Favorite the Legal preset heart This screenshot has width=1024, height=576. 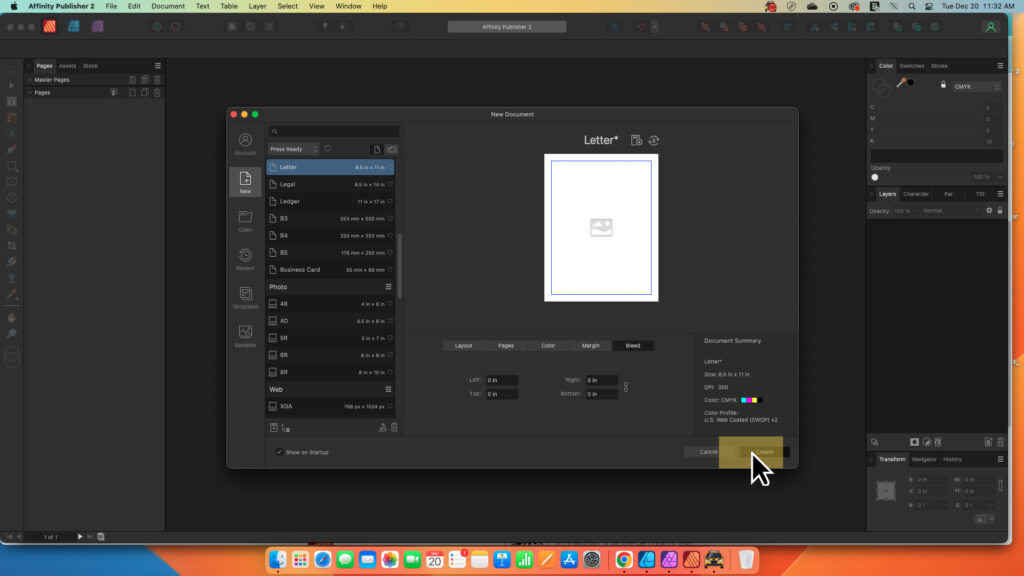tap(390, 184)
